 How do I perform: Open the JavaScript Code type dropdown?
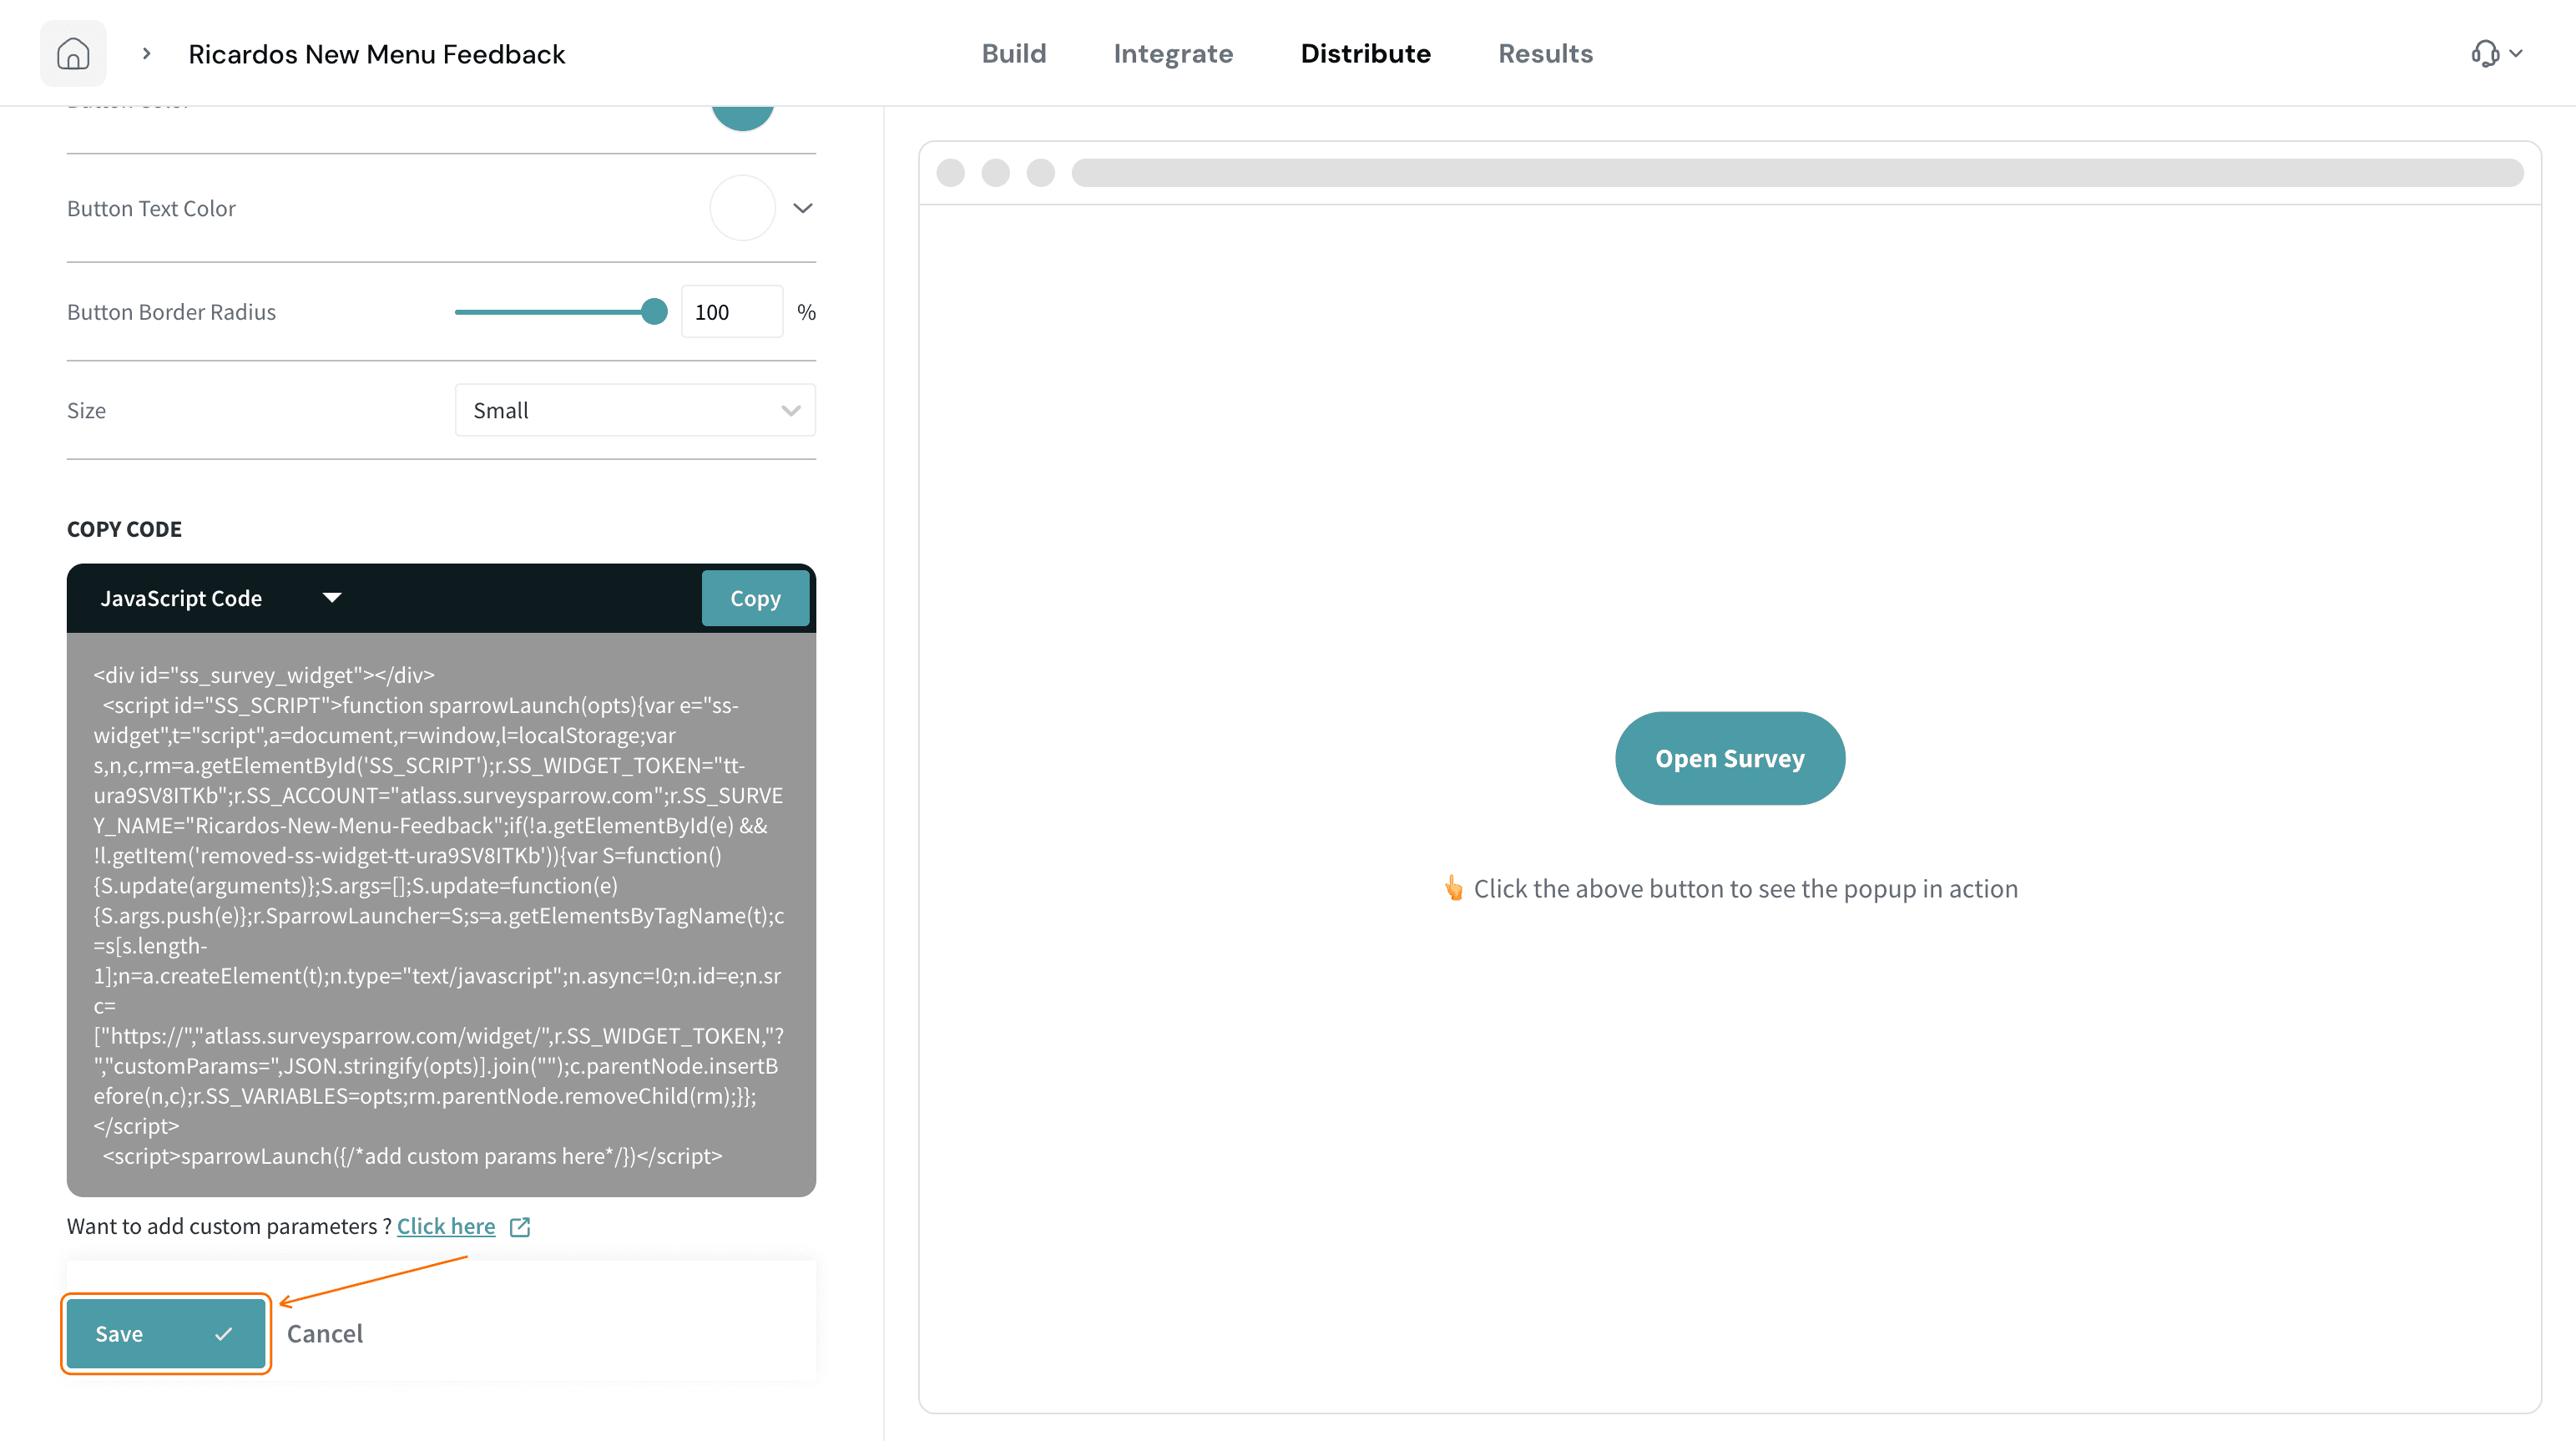coord(220,598)
